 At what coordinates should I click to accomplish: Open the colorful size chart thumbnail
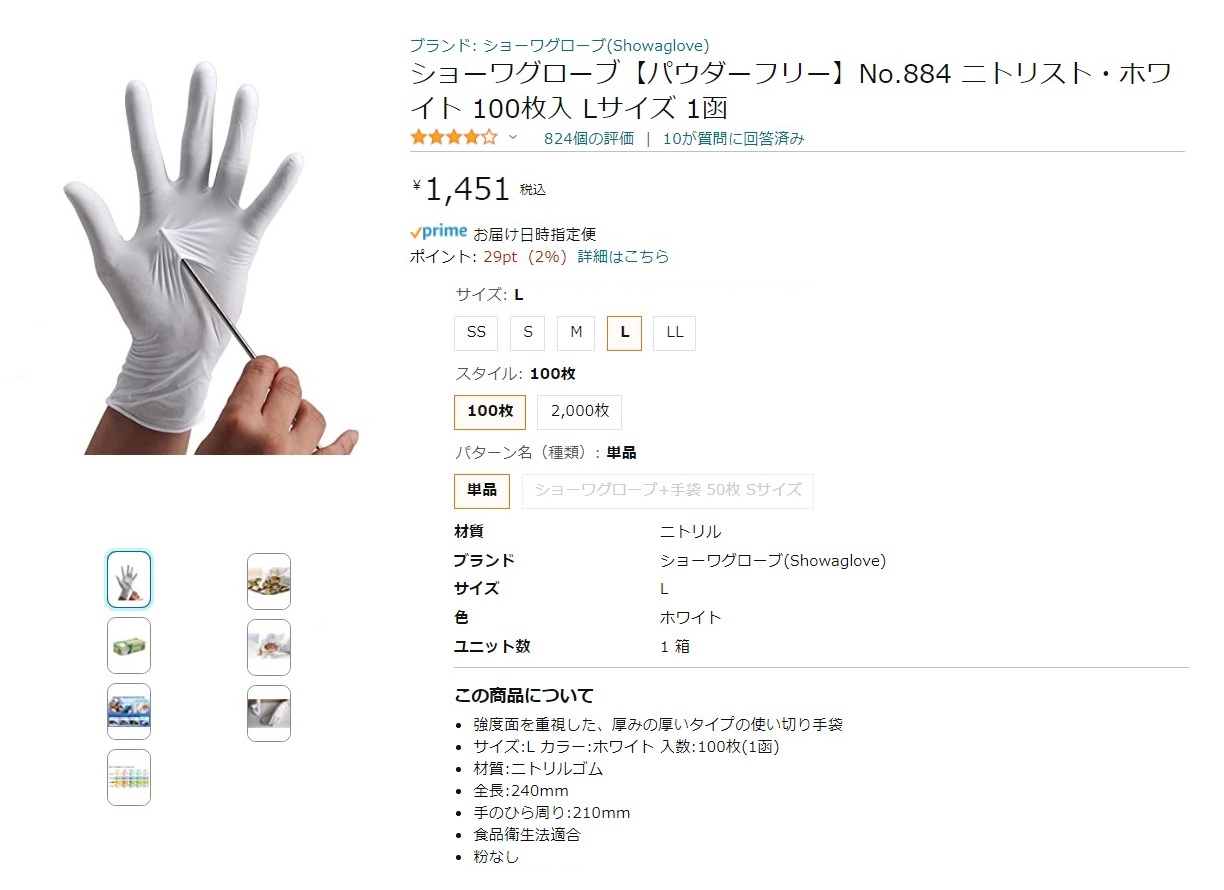(129, 777)
